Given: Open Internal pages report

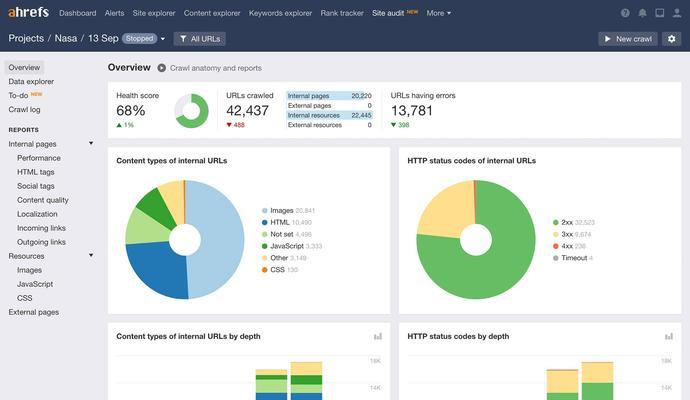Looking at the screenshot, I should click(32, 144).
